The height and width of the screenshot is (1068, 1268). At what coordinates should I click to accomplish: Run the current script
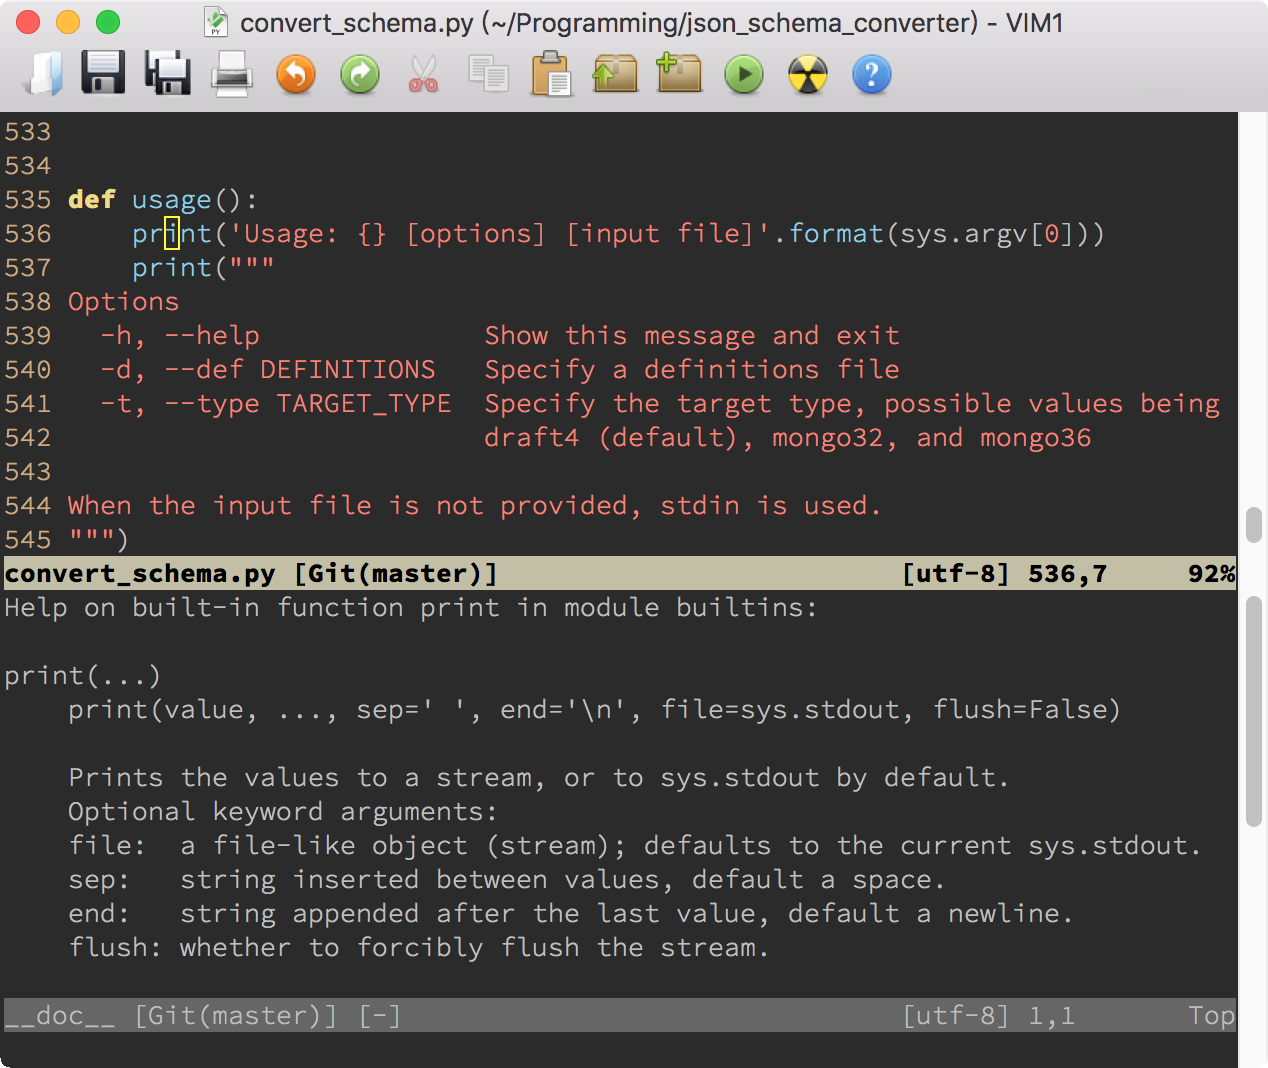(743, 74)
